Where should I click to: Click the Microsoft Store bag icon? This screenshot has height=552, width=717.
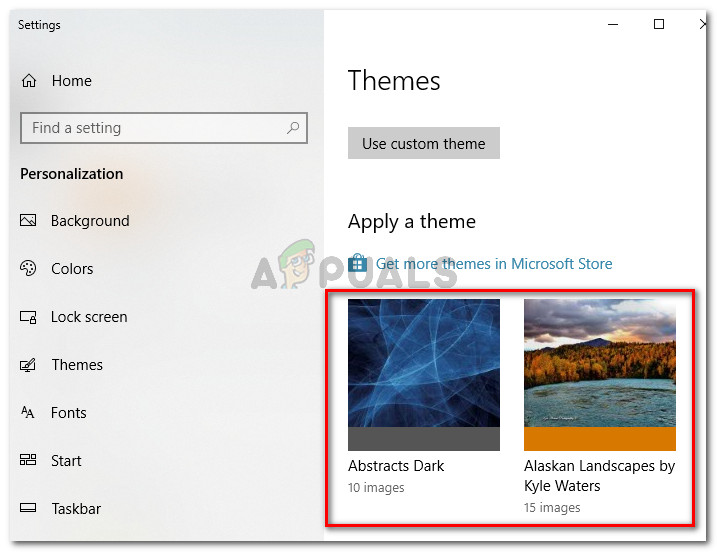[358, 263]
